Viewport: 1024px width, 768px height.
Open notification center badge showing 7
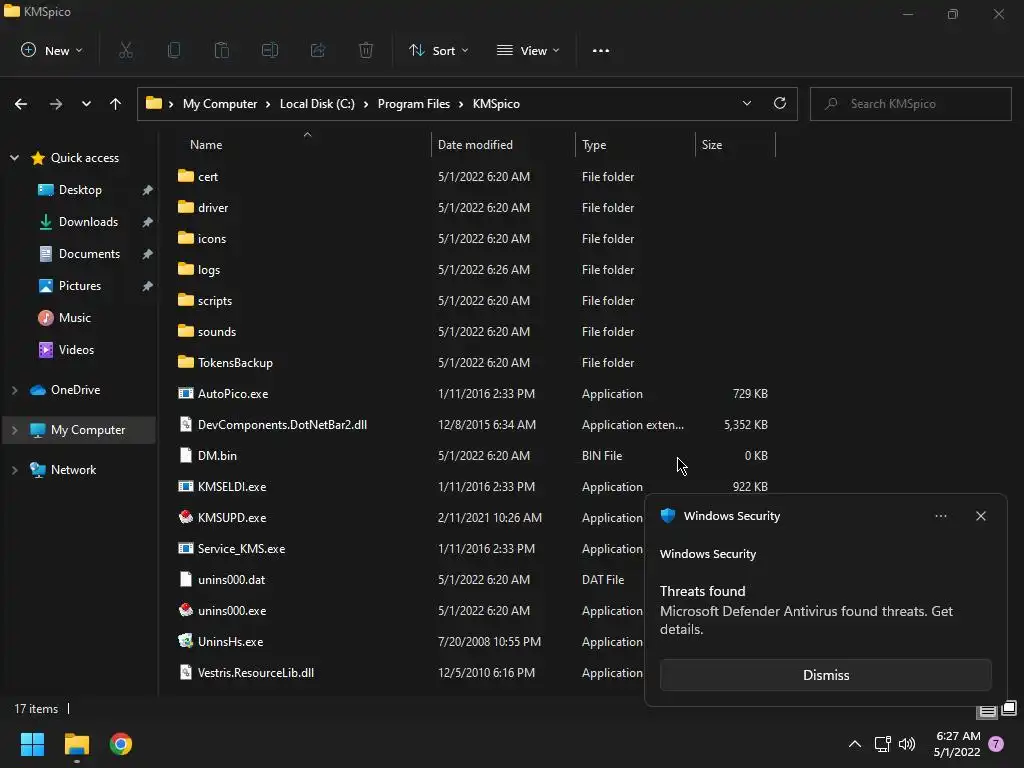[x=996, y=744]
